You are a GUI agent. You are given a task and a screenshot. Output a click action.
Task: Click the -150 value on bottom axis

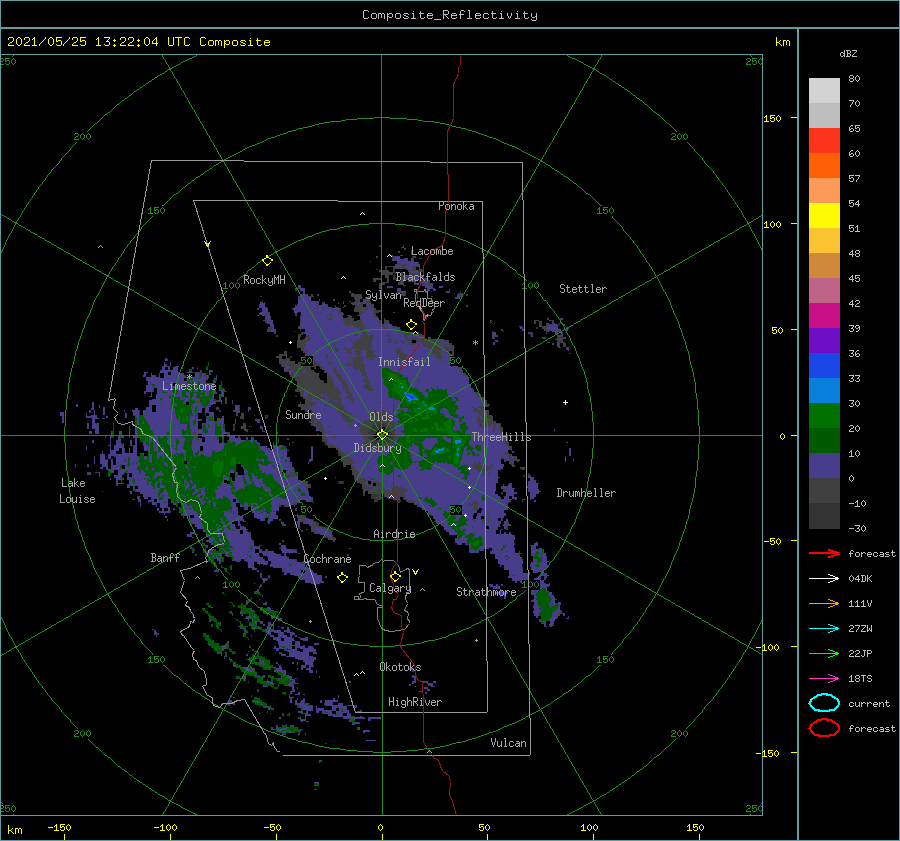[59, 827]
